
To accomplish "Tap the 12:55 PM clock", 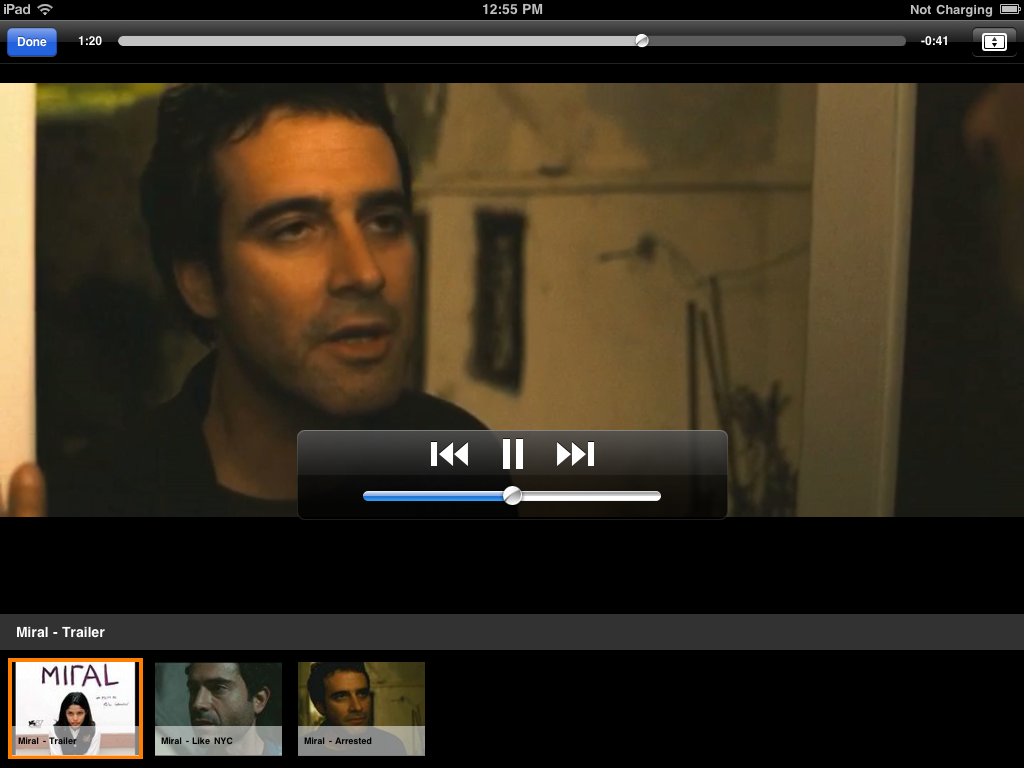I will tap(512, 9).
